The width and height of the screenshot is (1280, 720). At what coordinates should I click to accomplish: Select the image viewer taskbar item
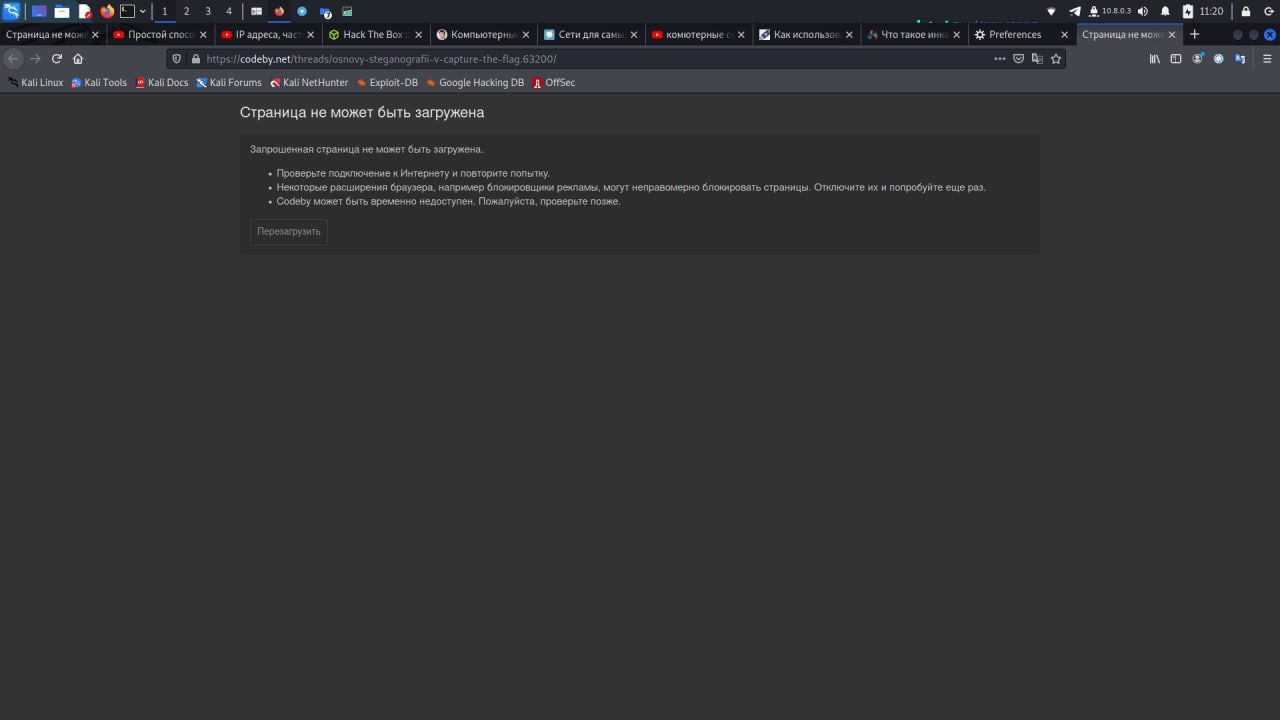point(347,11)
